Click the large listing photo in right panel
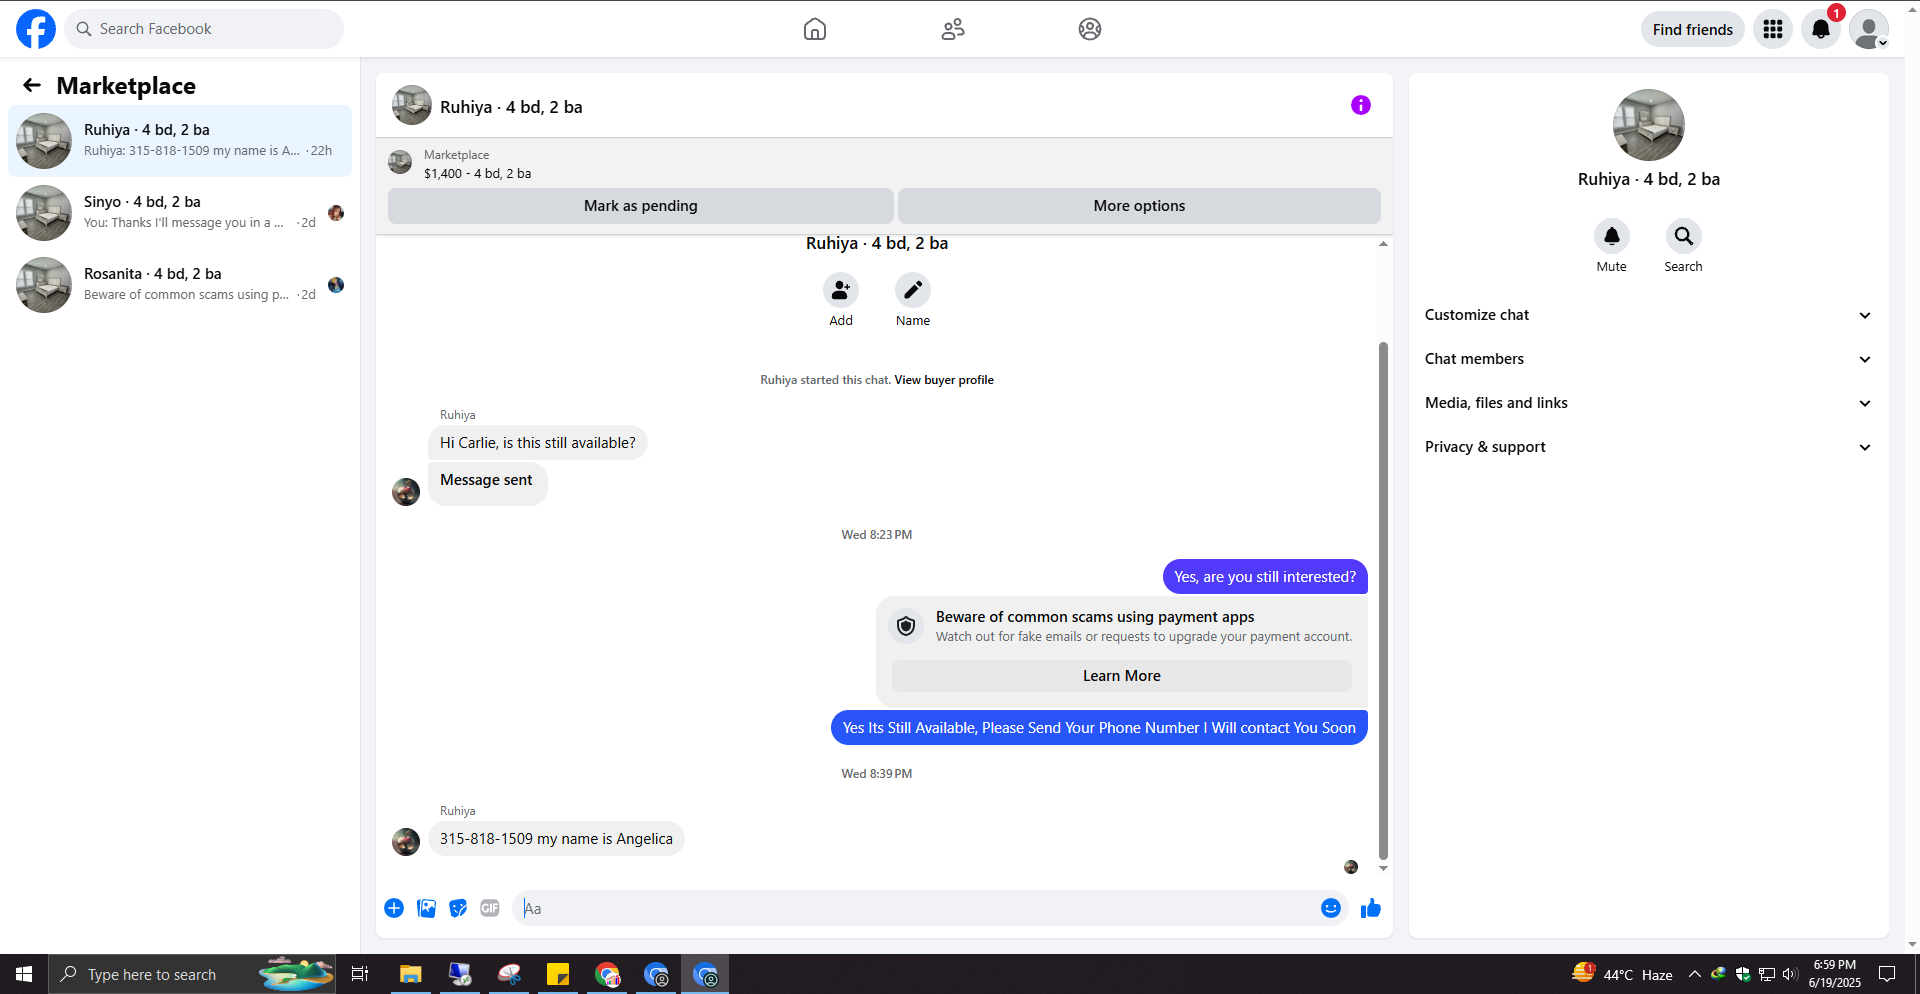 (1649, 125)
